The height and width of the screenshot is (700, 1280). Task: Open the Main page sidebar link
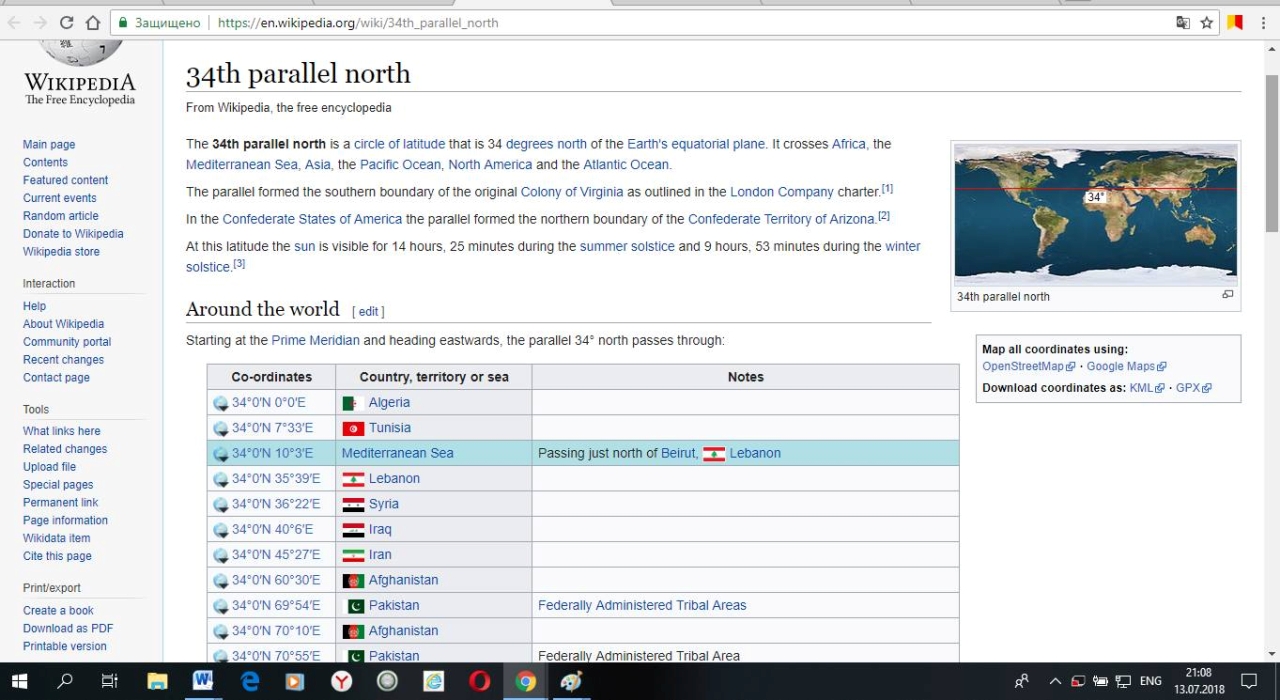49,145
